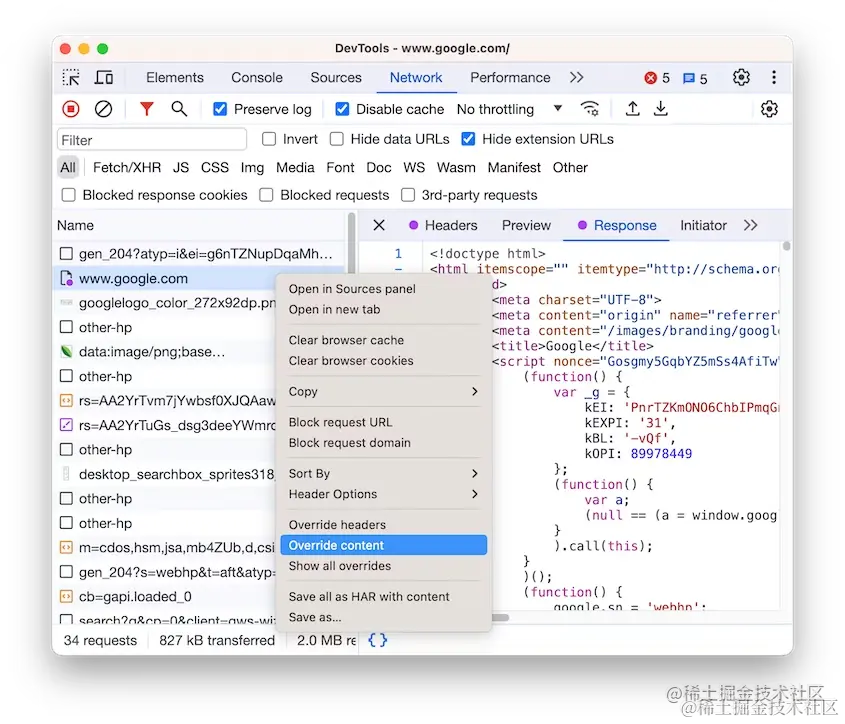Choose Open in Sources panel
The image size is (845, 724).
(384, 289)
